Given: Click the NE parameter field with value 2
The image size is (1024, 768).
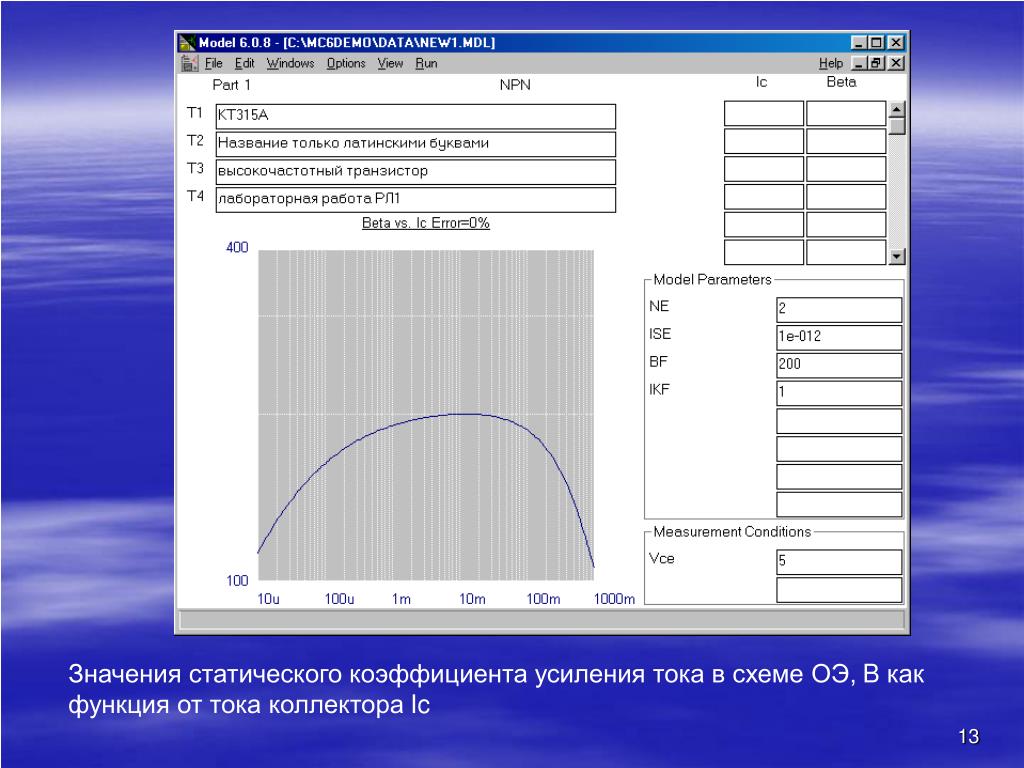Looking at the screenshot, I should (839, 310).
